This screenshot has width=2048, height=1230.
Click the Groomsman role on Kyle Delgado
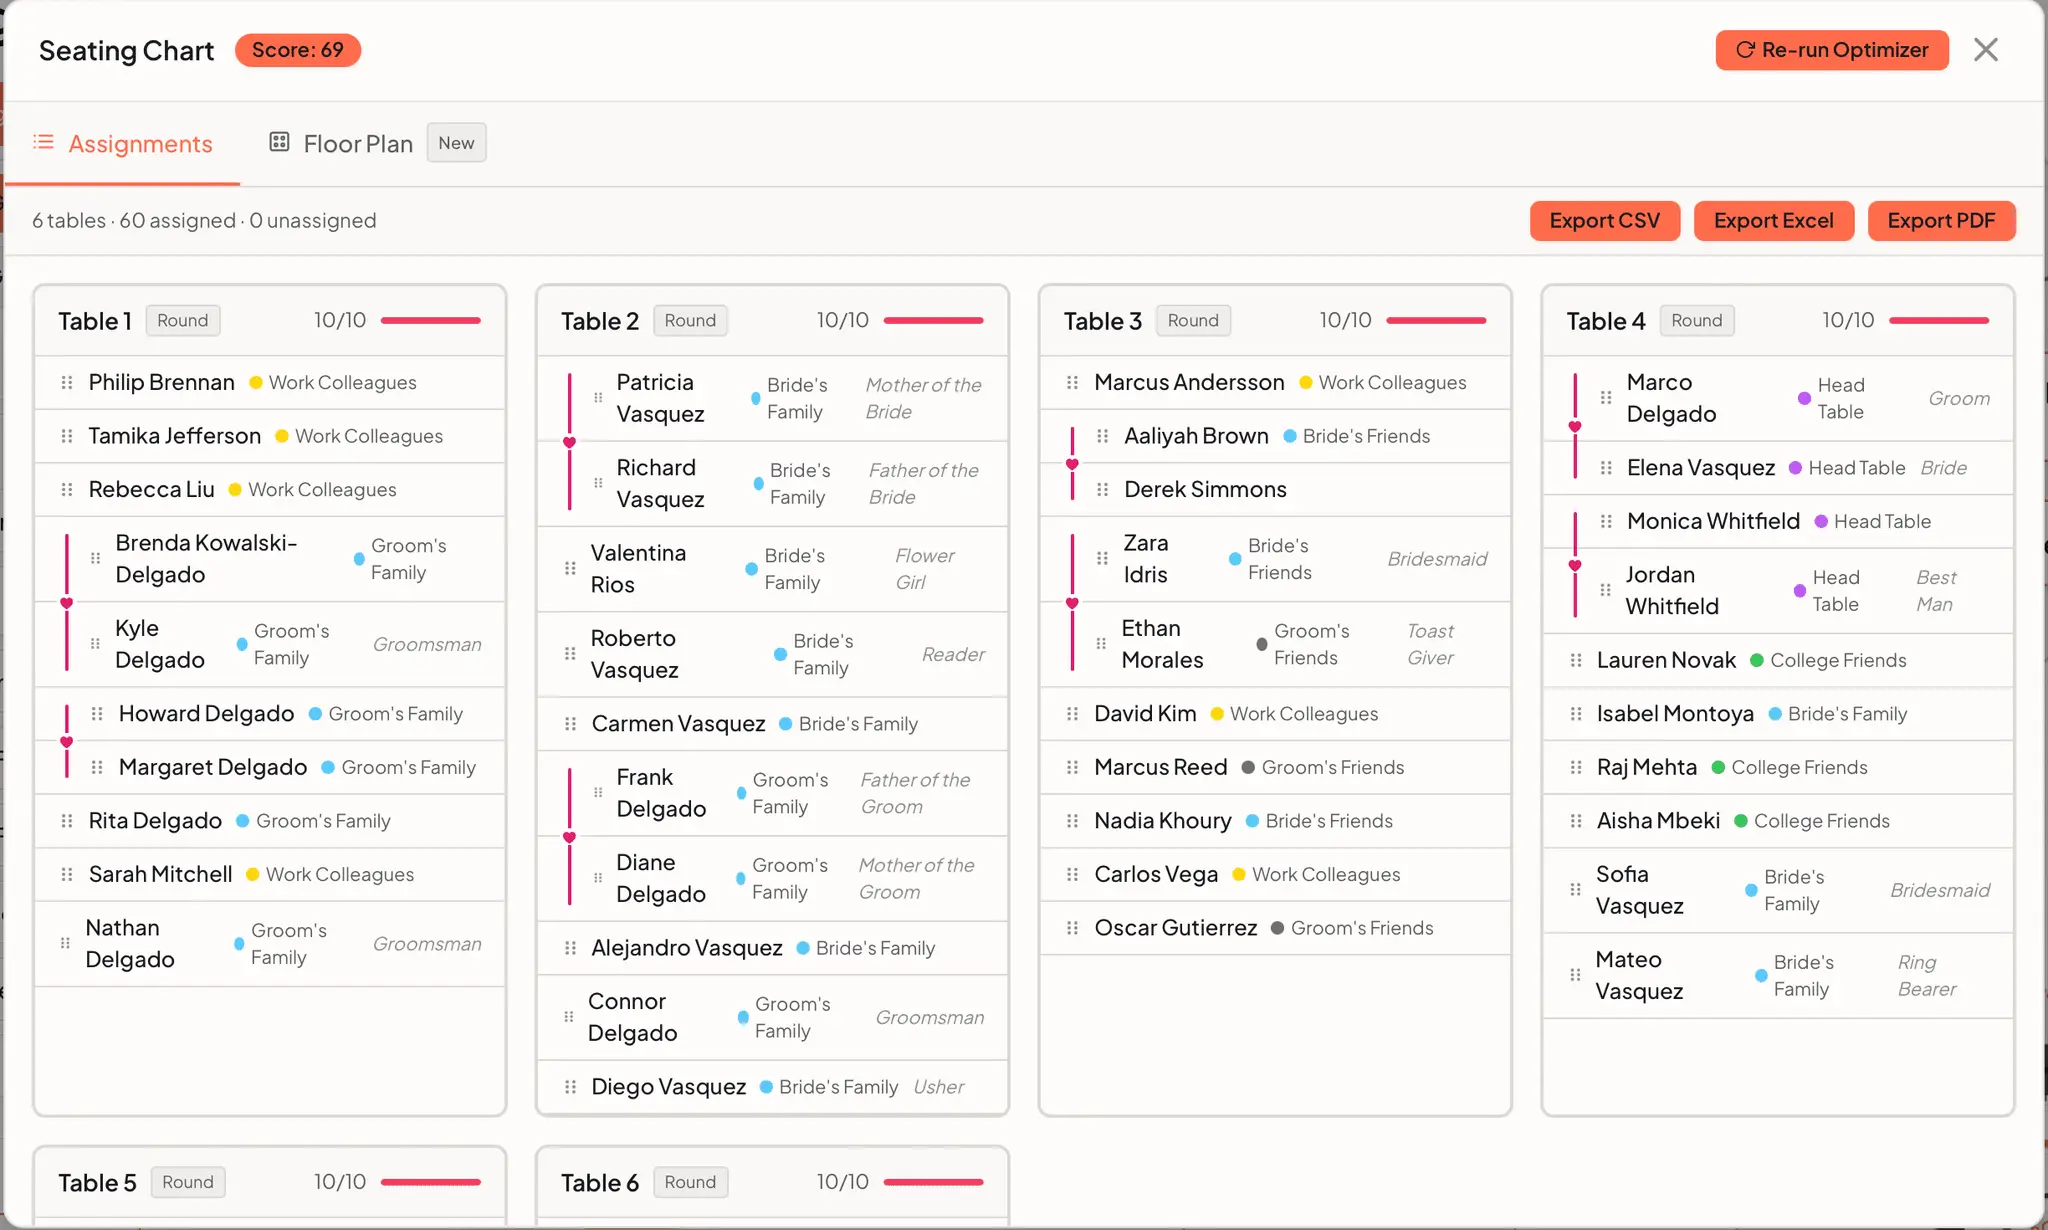(x=427, y=644)
